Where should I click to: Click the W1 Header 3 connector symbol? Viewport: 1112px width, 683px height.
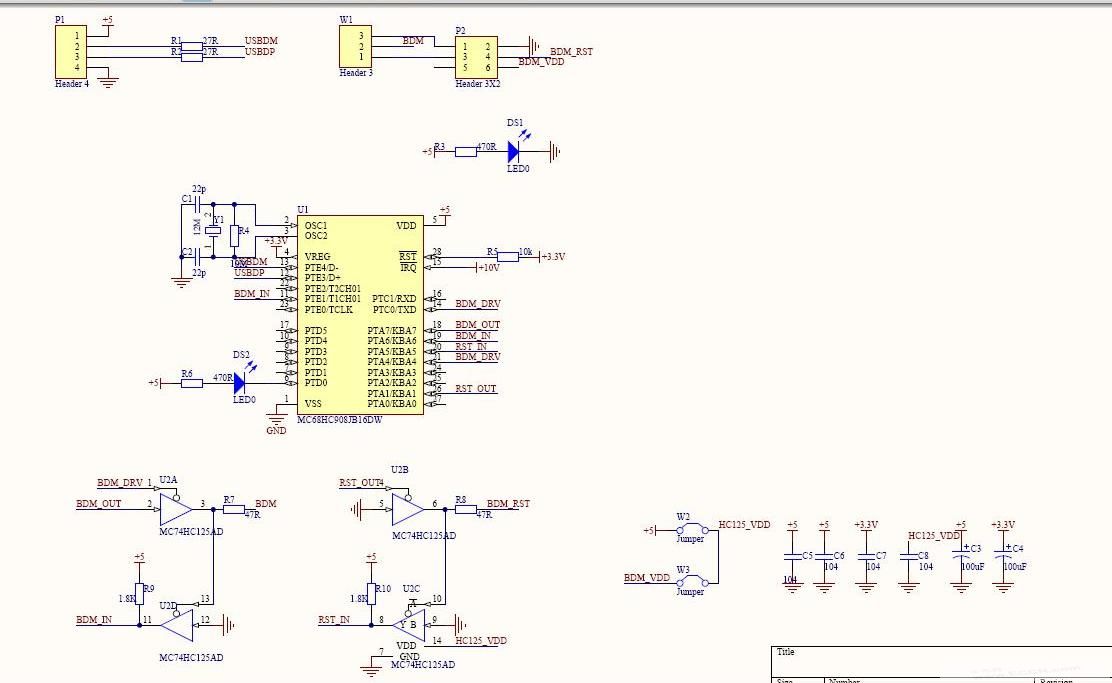pos(355,46)
